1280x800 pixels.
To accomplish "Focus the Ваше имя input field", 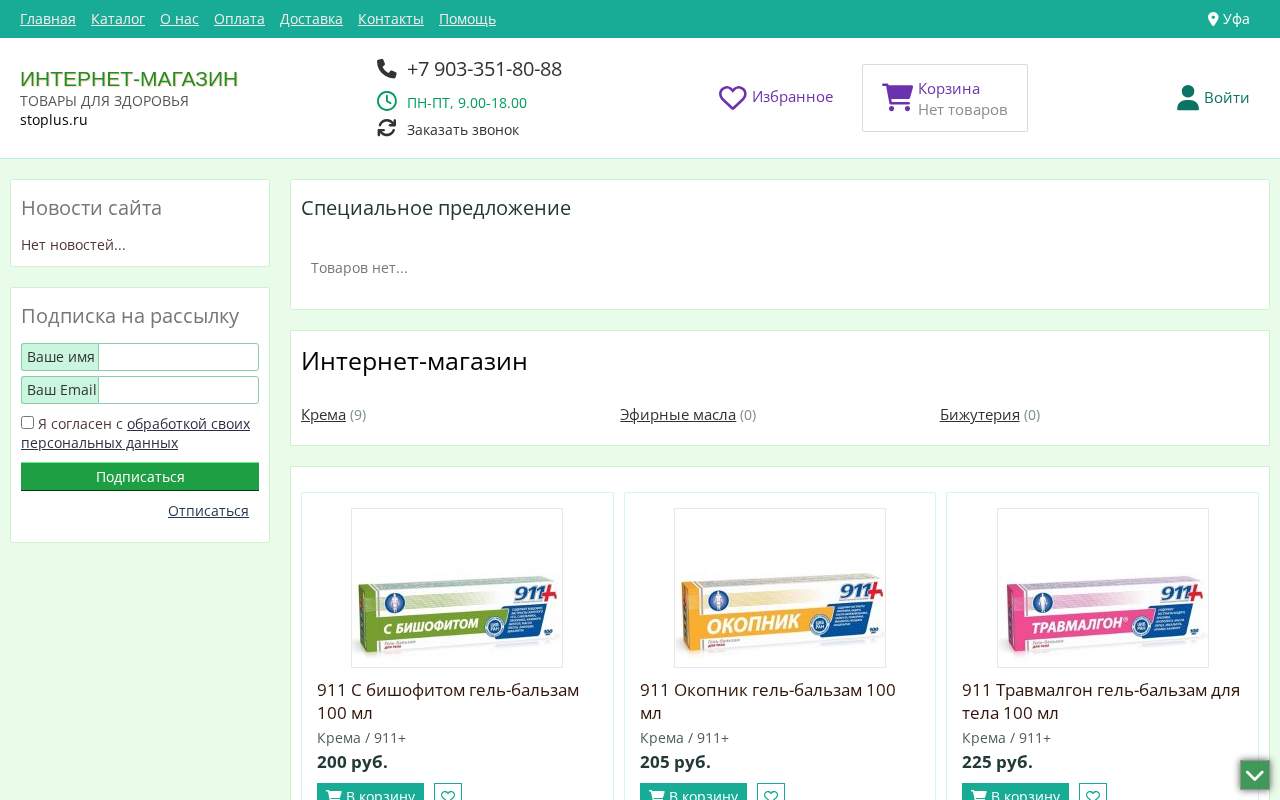I will pyautogui.click(x=178, y=357).
